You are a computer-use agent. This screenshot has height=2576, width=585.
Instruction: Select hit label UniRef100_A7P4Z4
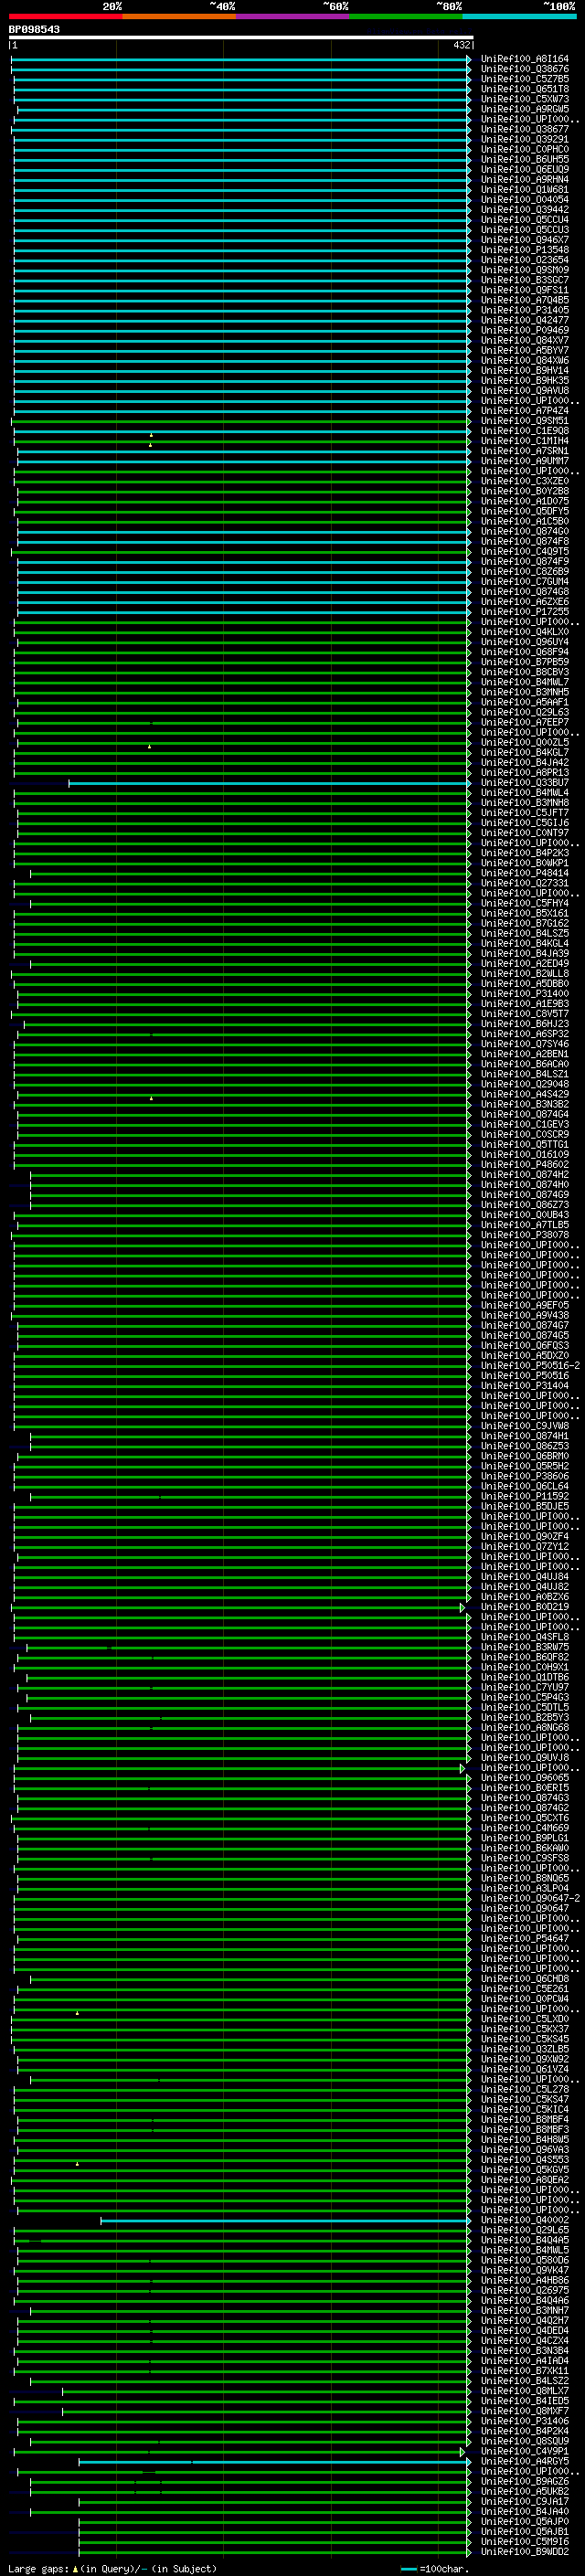coord(524,411)
